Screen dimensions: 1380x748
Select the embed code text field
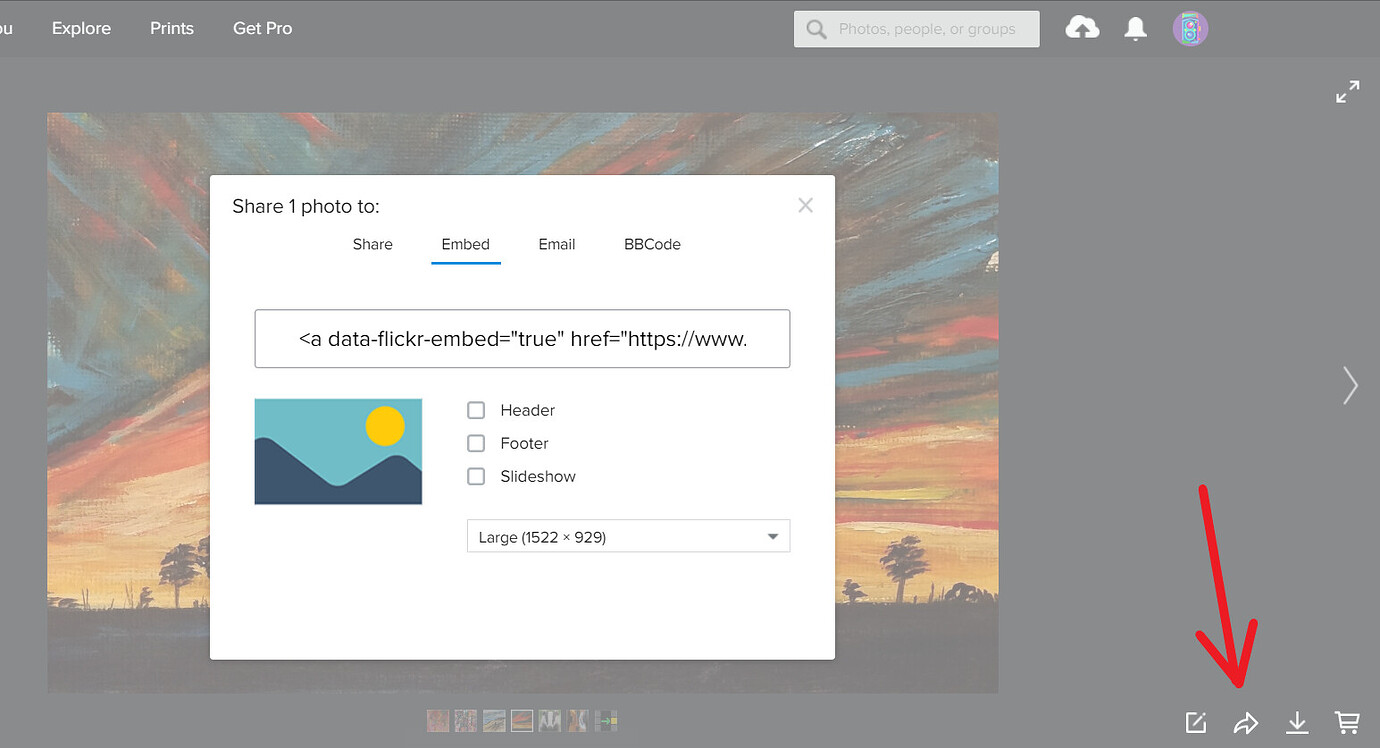pos(522,338)
